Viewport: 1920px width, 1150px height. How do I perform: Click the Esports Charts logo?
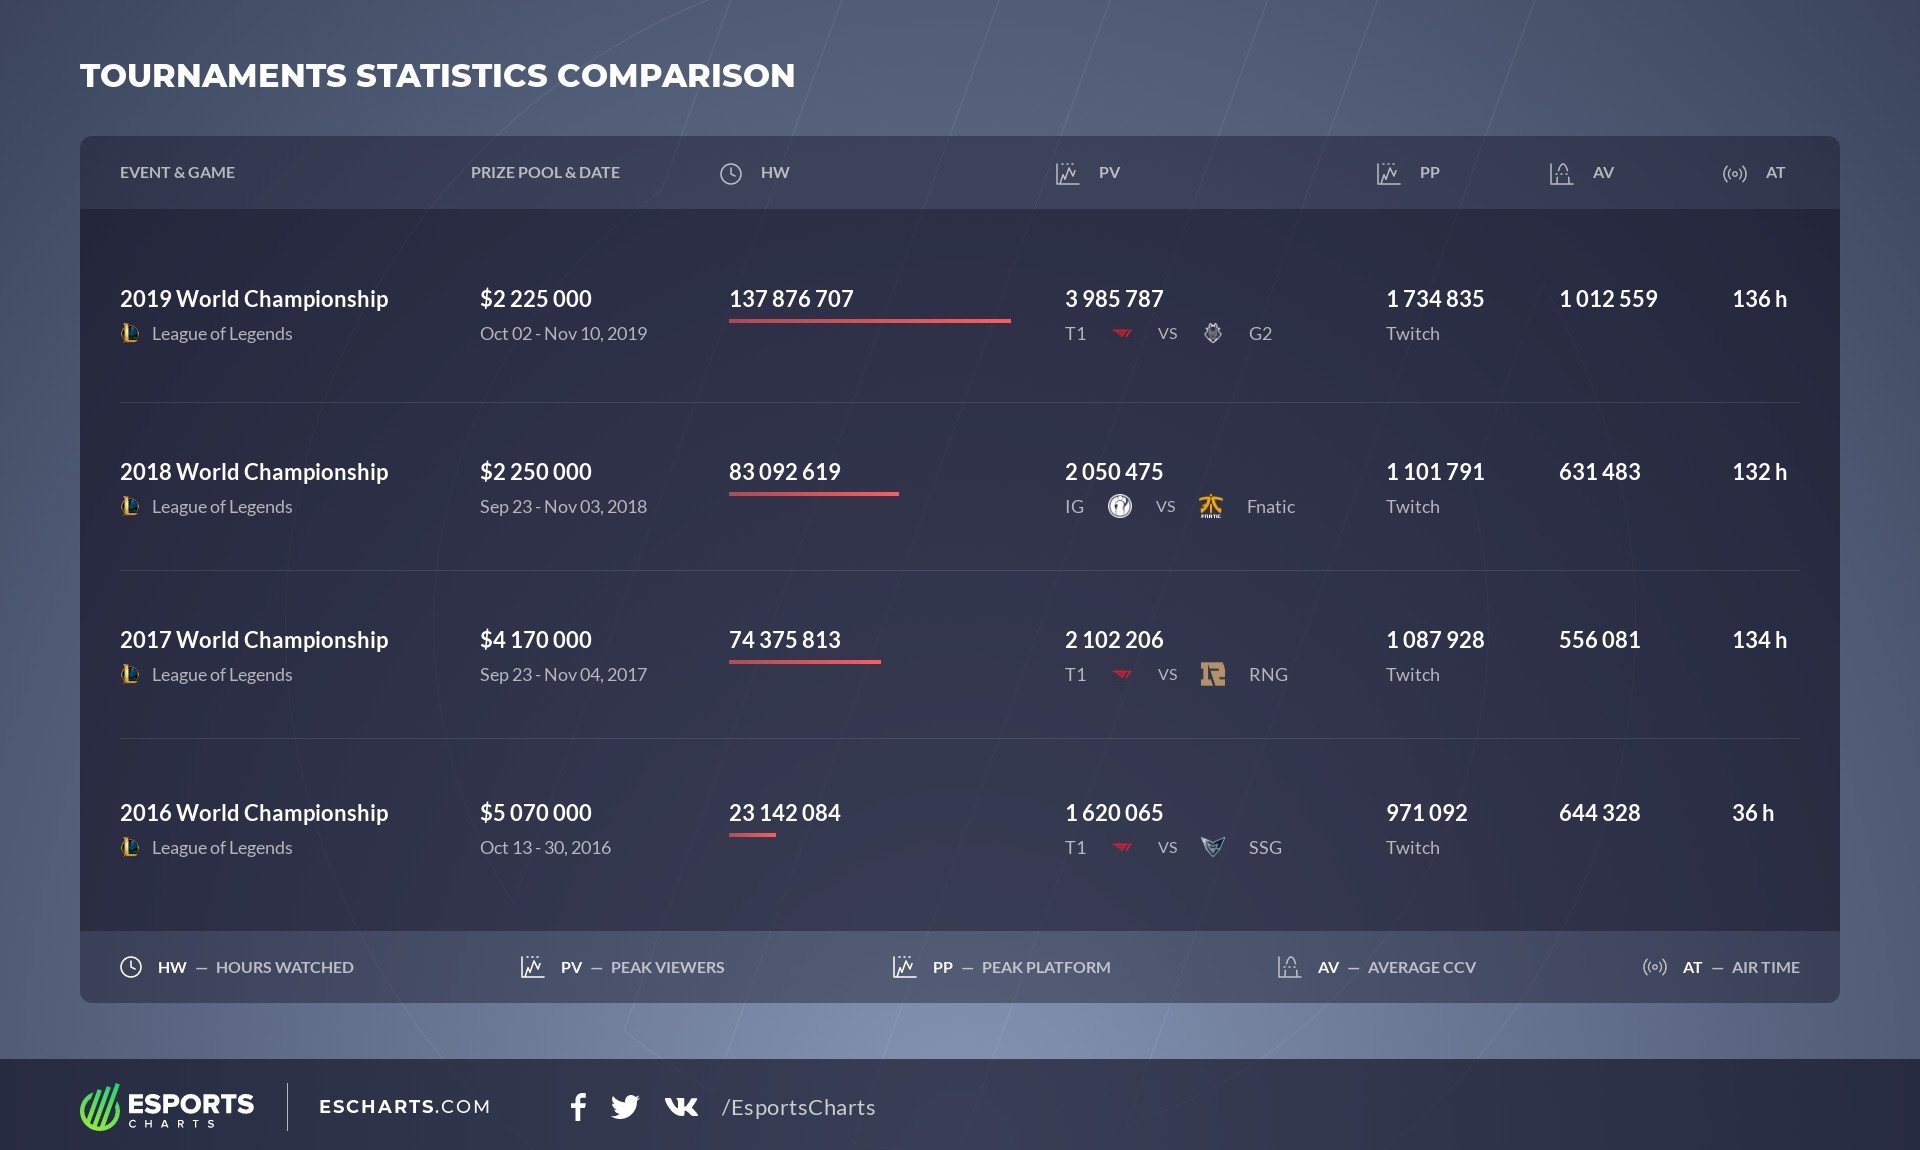click(167, 1107)
